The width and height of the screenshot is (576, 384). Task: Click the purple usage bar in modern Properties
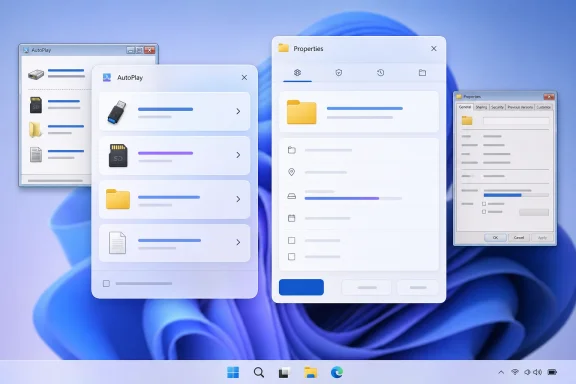pyautogui.click(x=353, y=198)
